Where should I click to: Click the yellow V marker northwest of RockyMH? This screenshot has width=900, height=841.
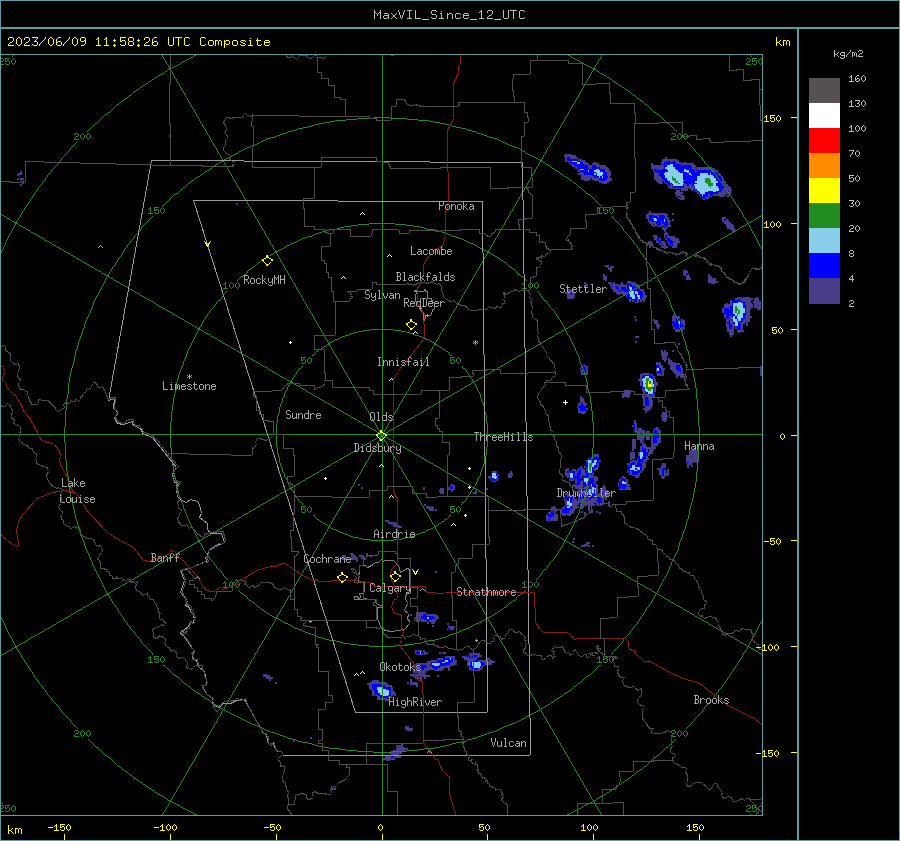tap(208, 244)
